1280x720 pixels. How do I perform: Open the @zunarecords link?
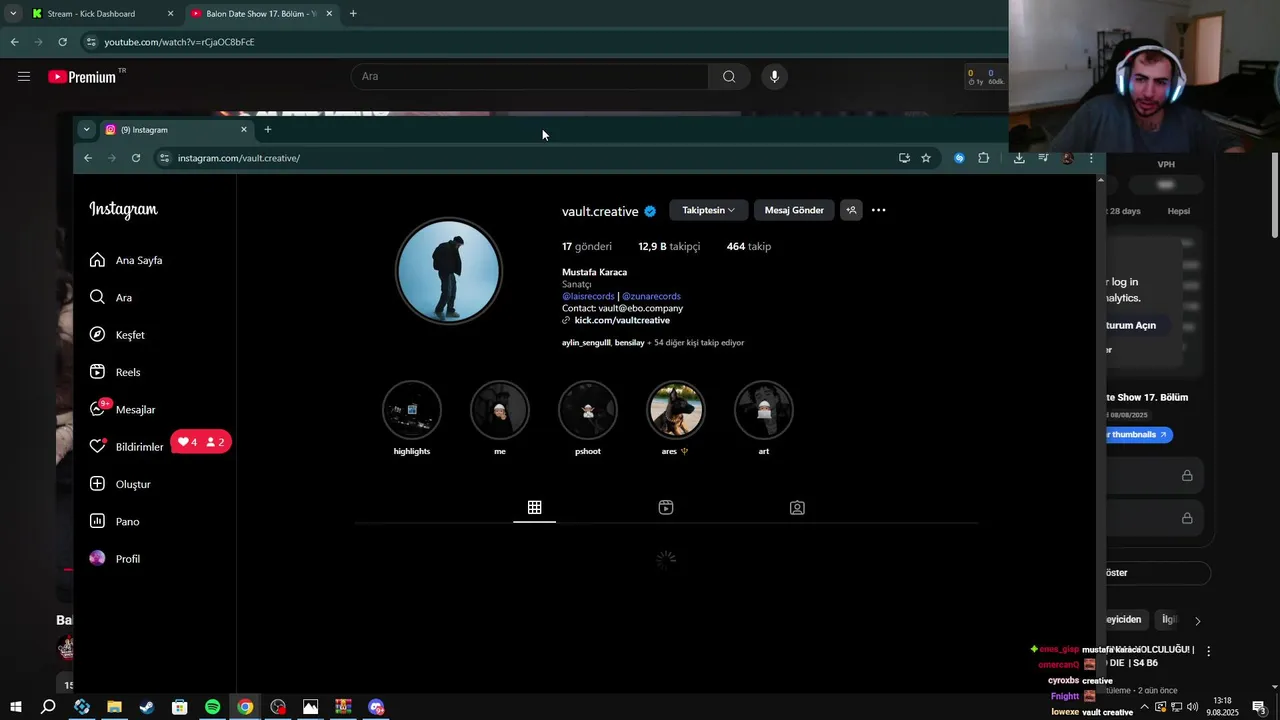pyautogui.click(x=651, y=296)
